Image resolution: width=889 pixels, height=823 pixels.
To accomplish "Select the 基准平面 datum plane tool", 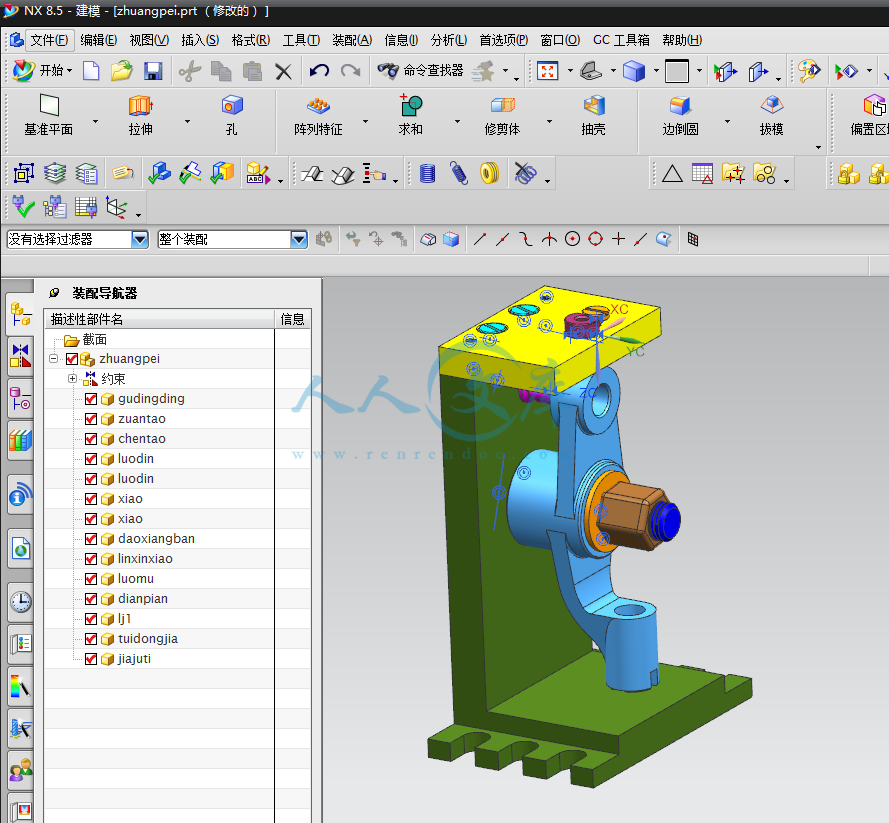I will 49,116.
